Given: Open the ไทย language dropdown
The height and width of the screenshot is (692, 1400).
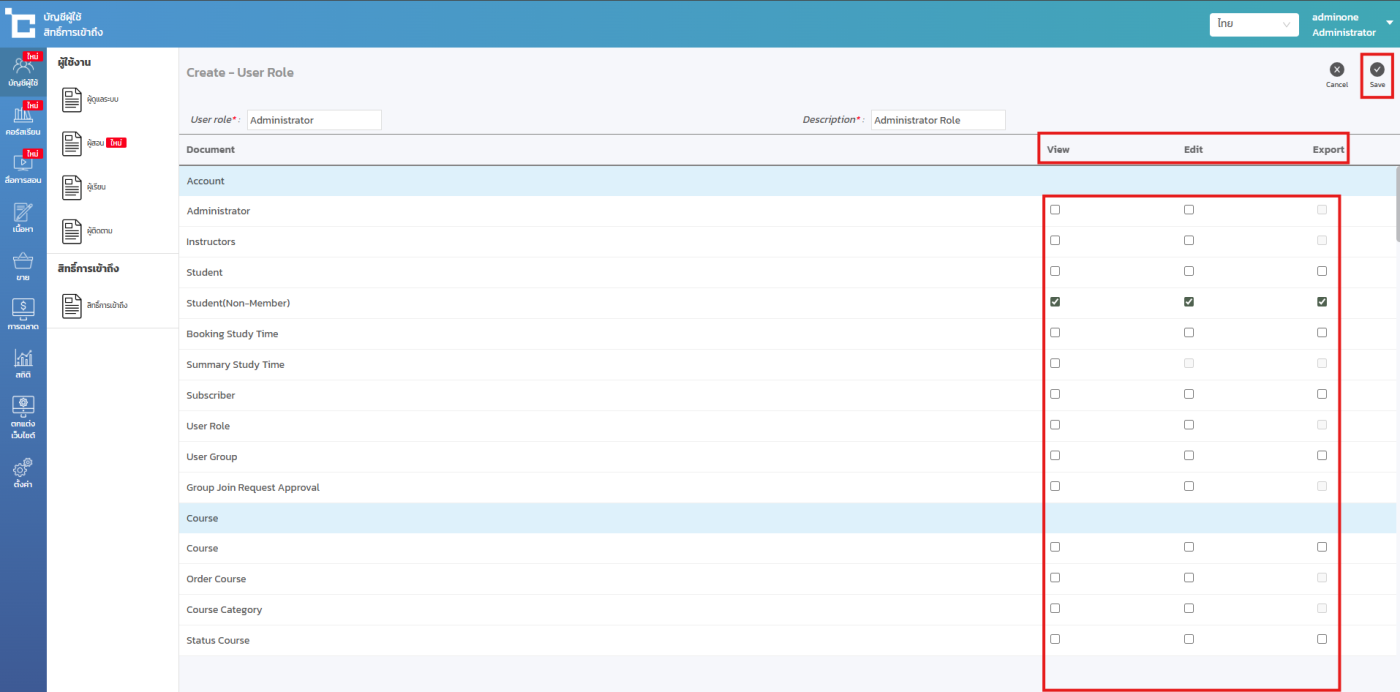Looking at the screenshot, I should point(1253,24).
